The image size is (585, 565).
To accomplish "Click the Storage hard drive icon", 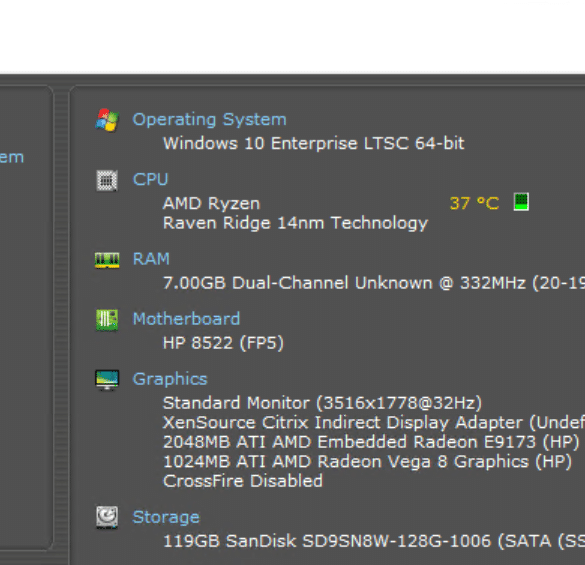I will click(x=107, y=517).
